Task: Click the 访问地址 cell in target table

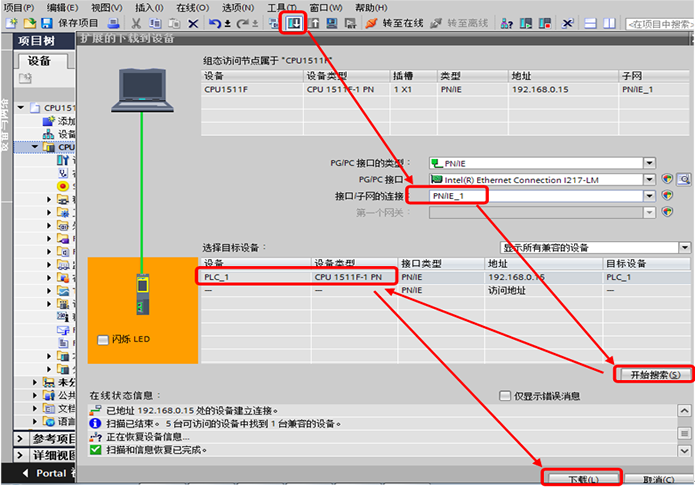Action: pos(506,290)
